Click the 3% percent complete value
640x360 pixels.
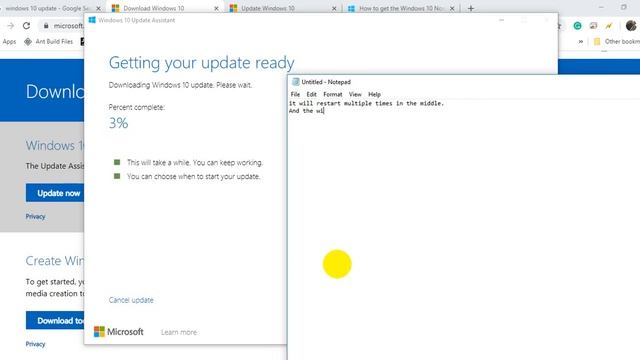(x=118, y=123)
